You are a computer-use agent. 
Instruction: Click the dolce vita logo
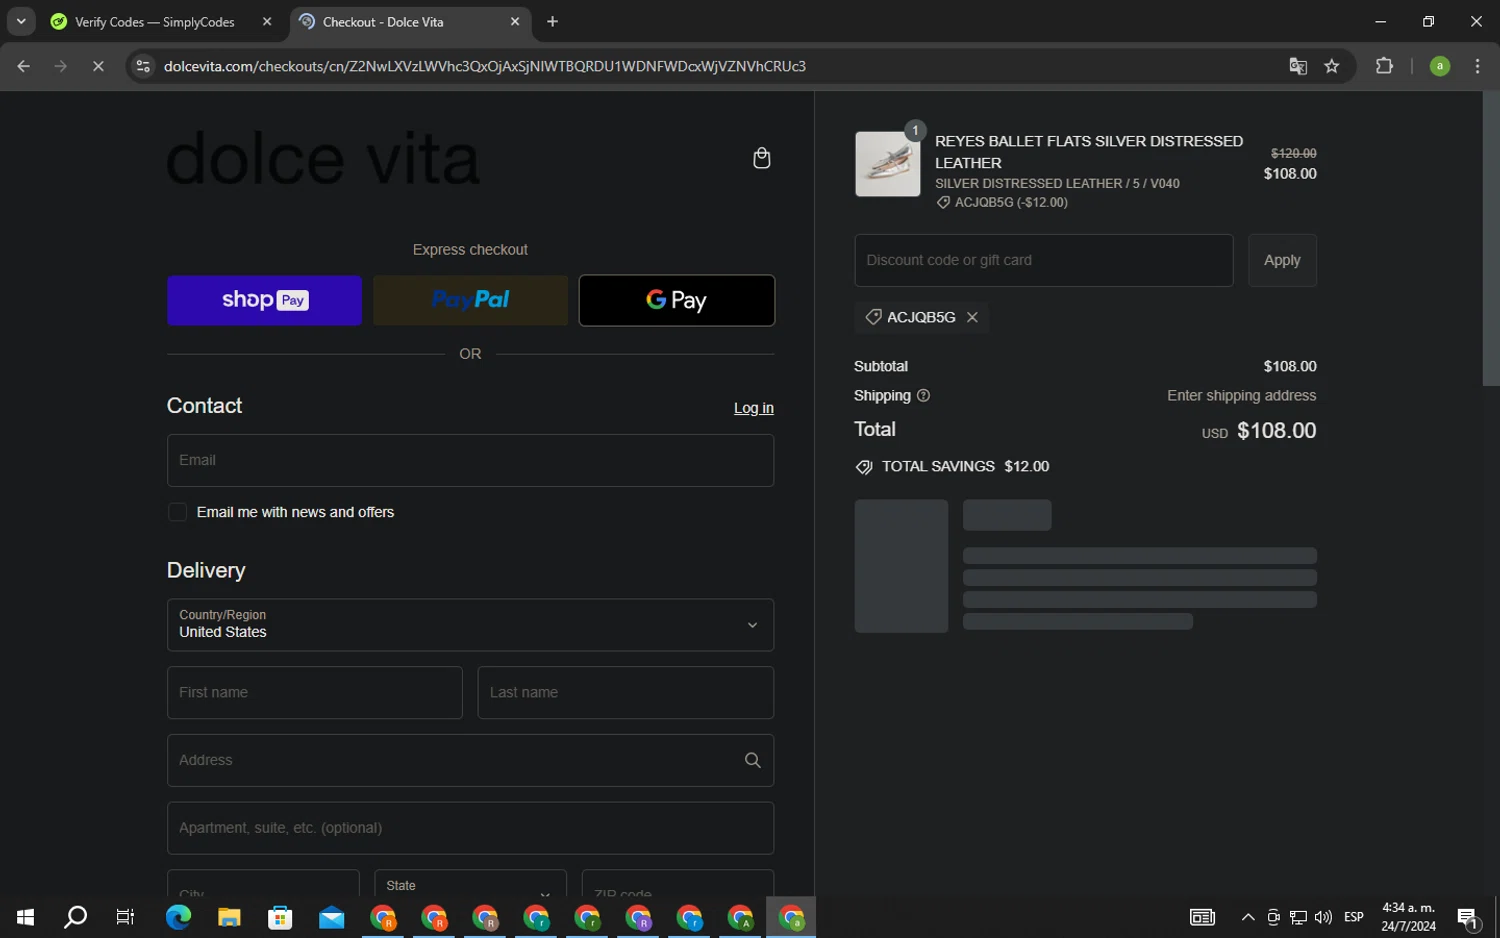(x=323, y=159)
